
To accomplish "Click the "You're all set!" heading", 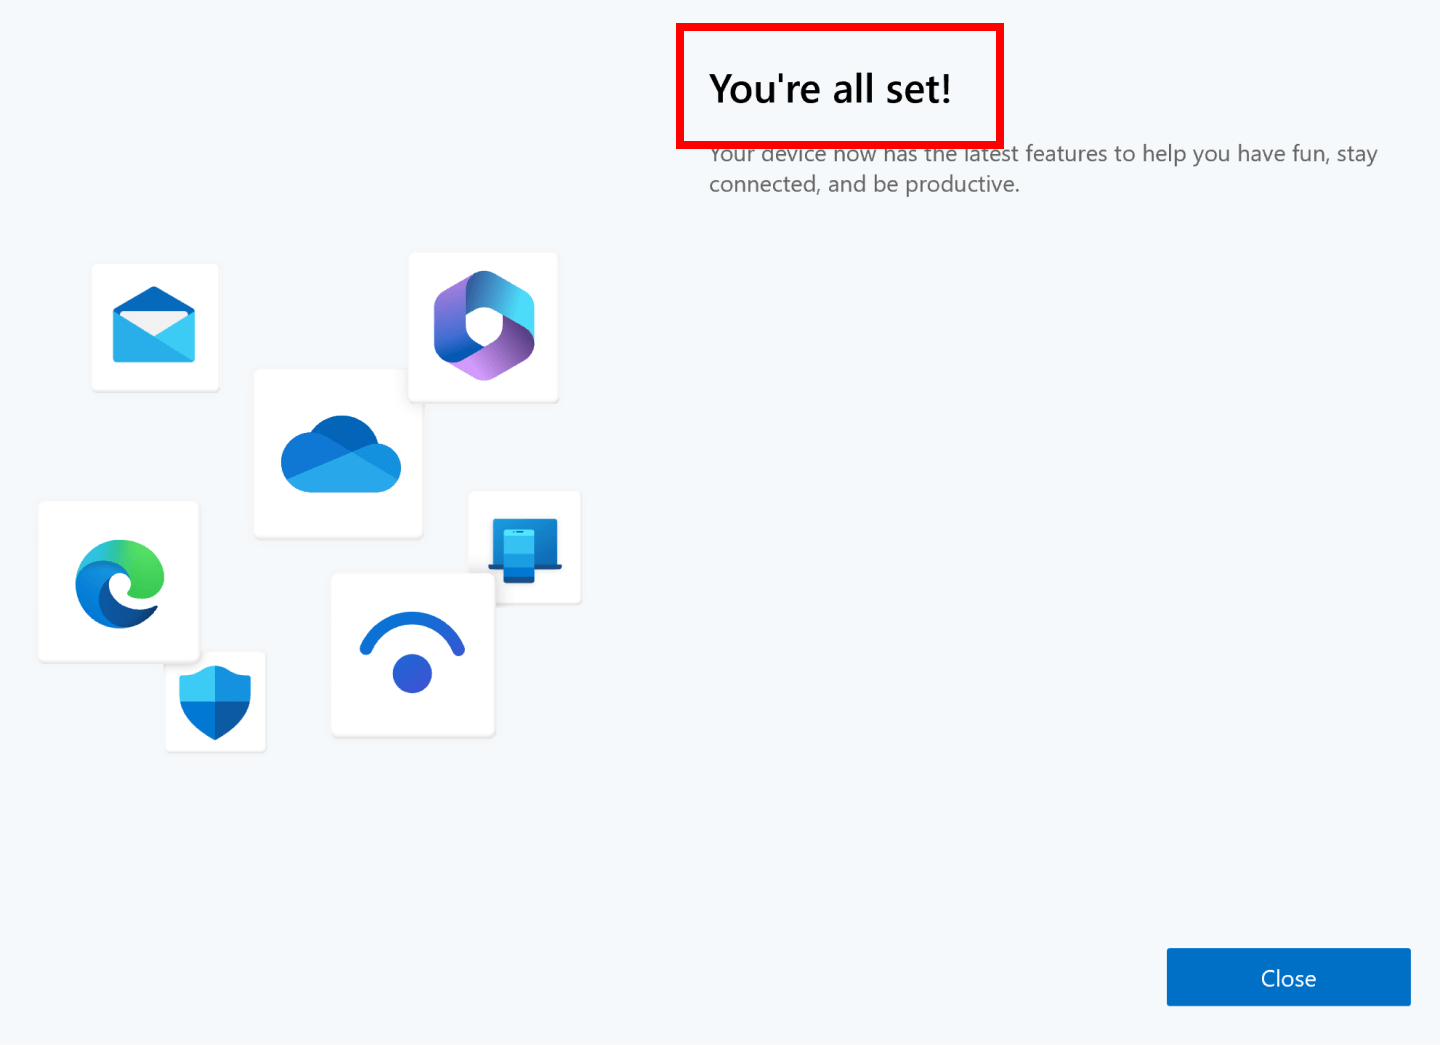I will click(830, 89).
